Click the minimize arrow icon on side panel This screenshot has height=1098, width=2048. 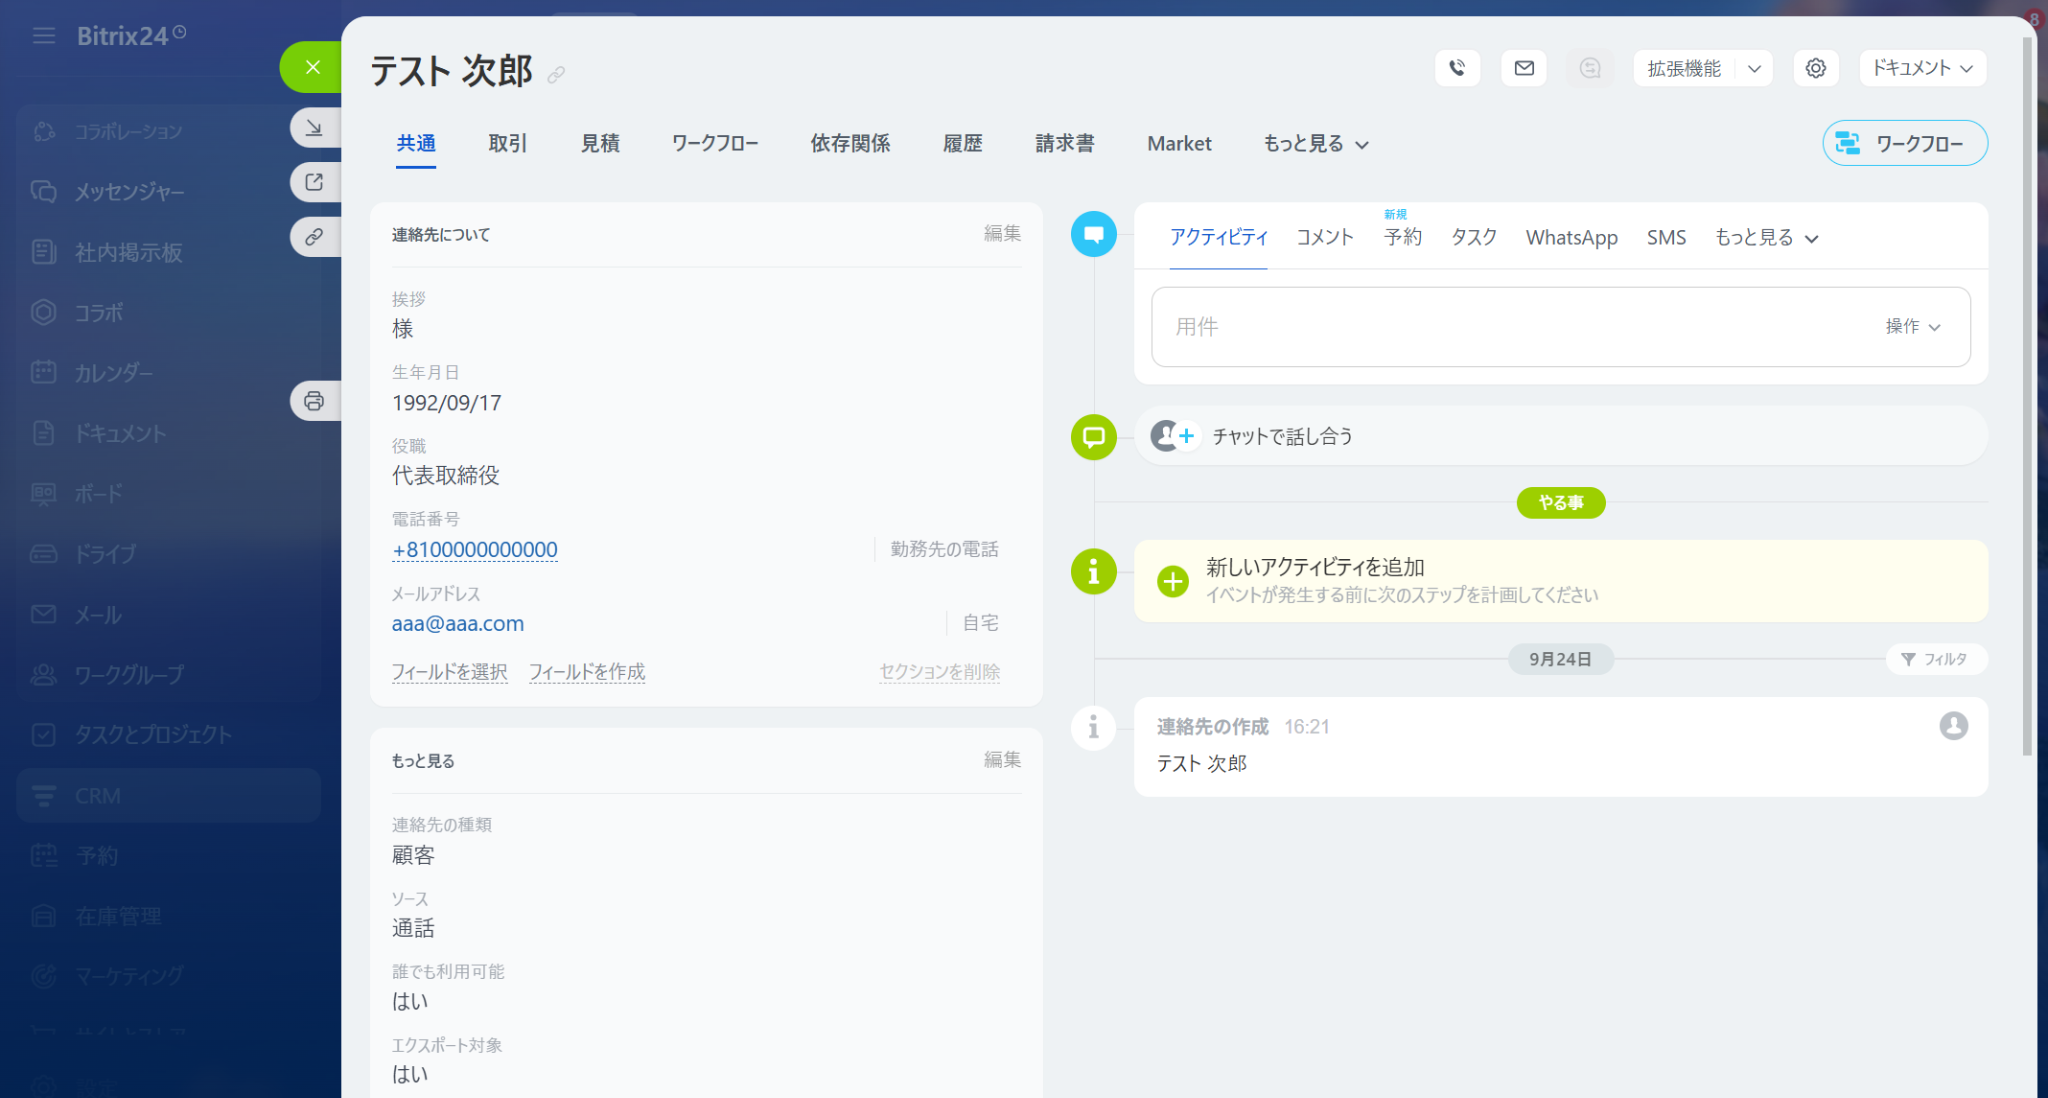pyautogui.click(x=314, y=128)
